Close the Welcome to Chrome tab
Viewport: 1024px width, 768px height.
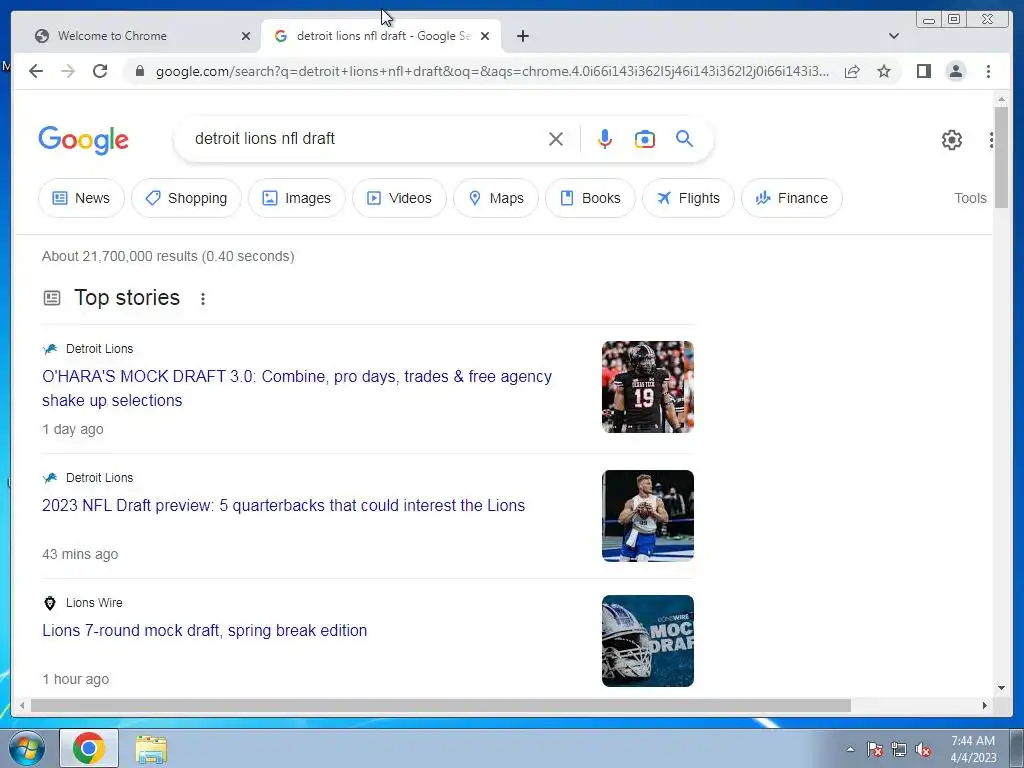[x=246, y=36]
